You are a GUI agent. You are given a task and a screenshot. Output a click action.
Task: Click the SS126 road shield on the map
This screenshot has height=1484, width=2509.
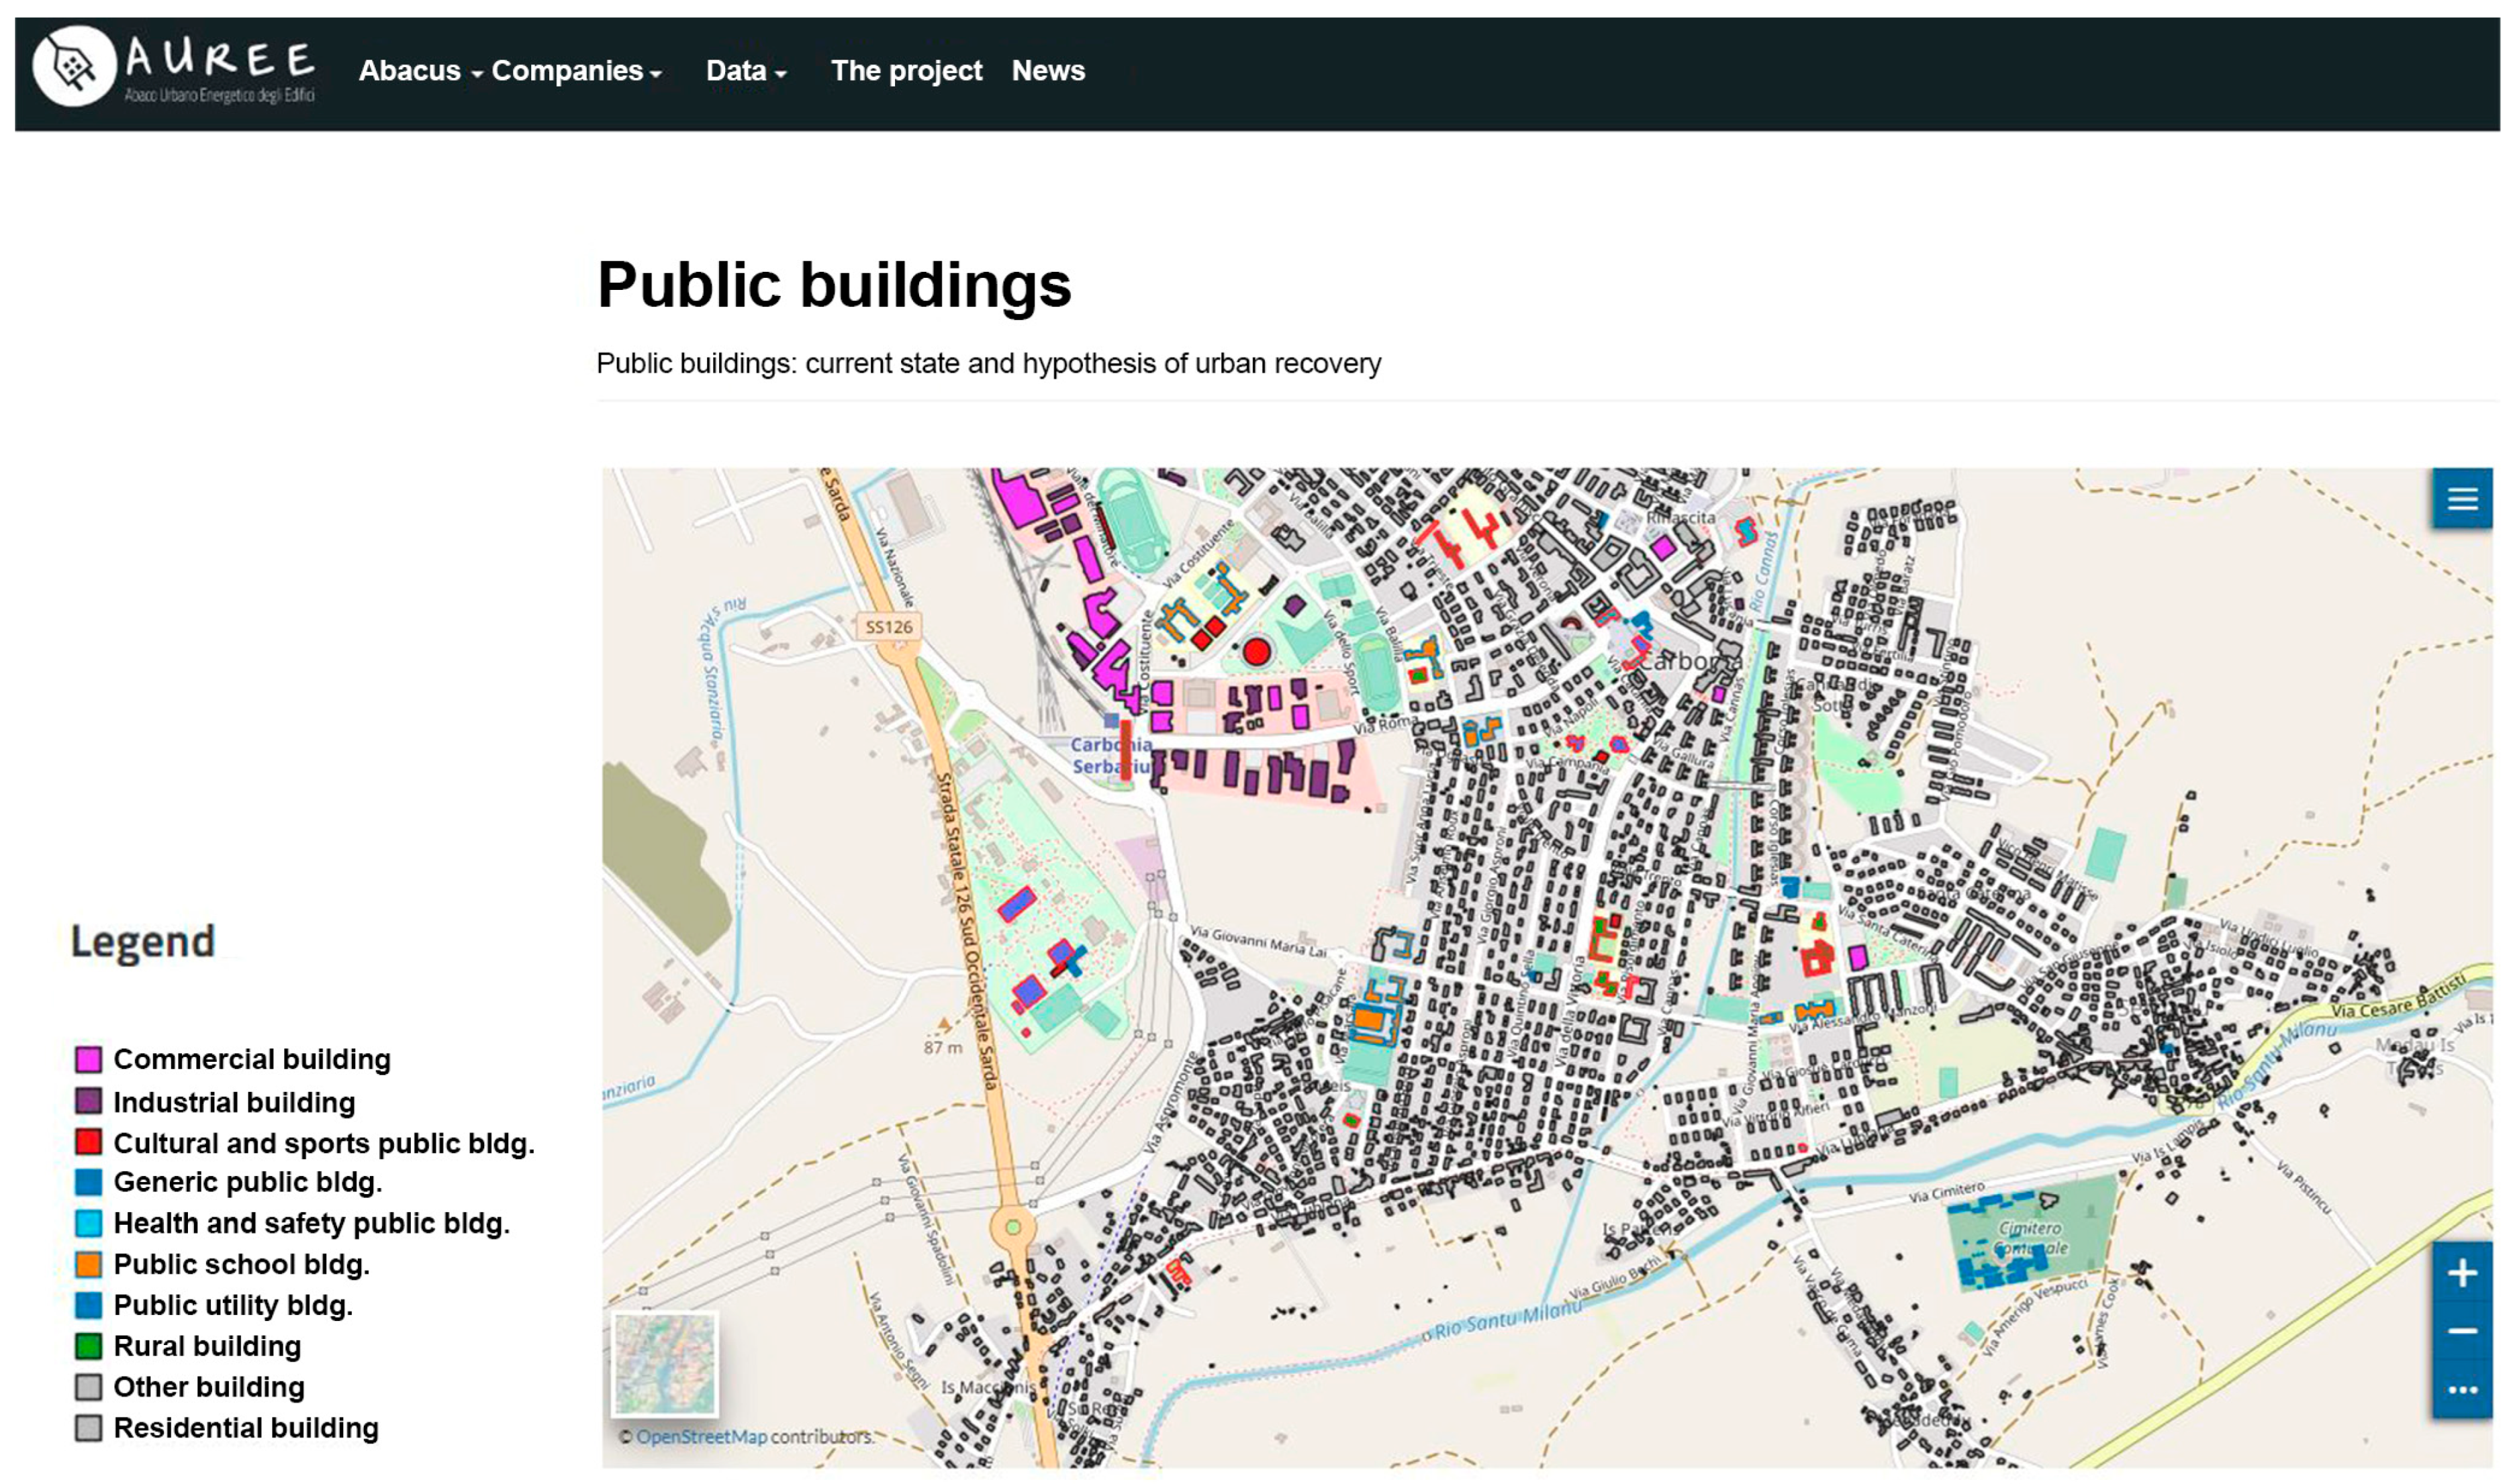point(888,627)
